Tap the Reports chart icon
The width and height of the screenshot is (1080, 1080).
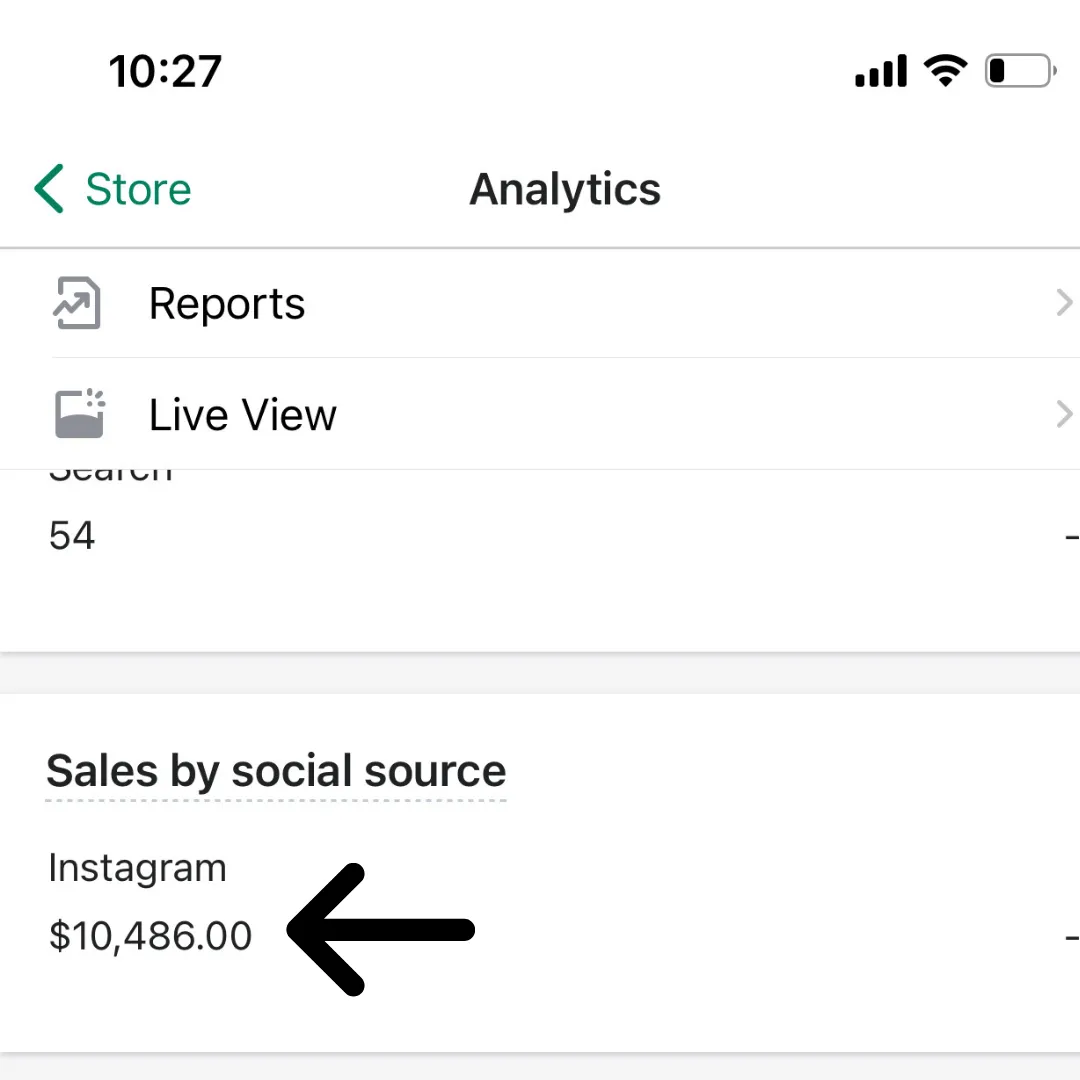(77, 303)
